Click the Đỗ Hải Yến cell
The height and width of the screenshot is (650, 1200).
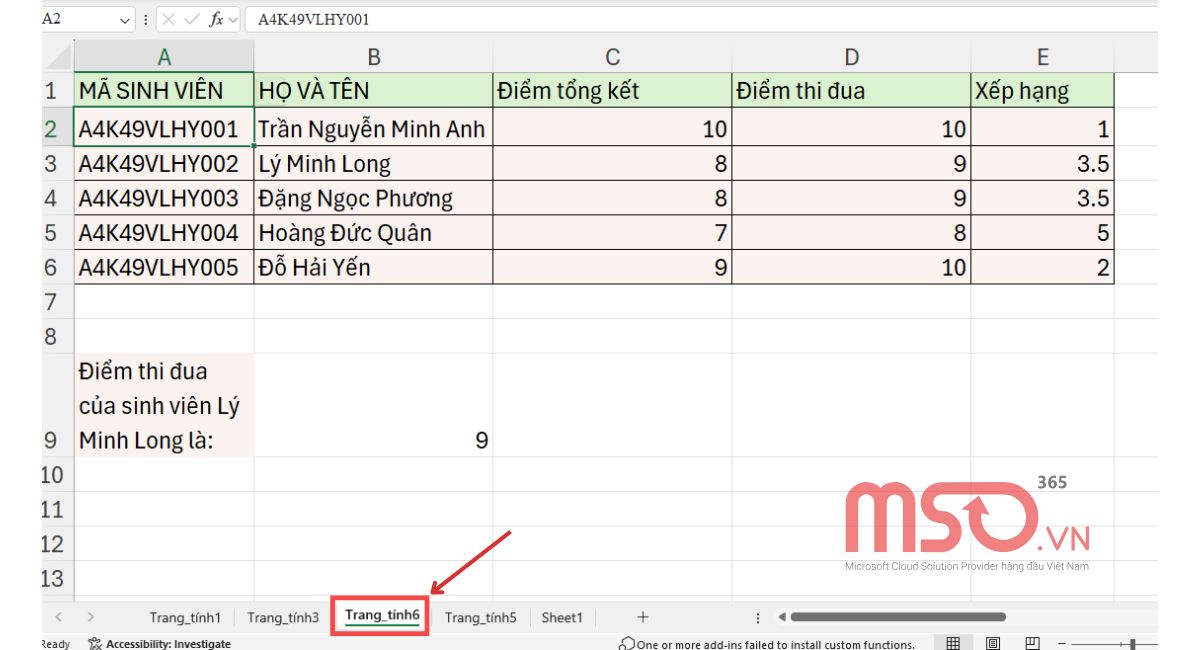point(373,267)
